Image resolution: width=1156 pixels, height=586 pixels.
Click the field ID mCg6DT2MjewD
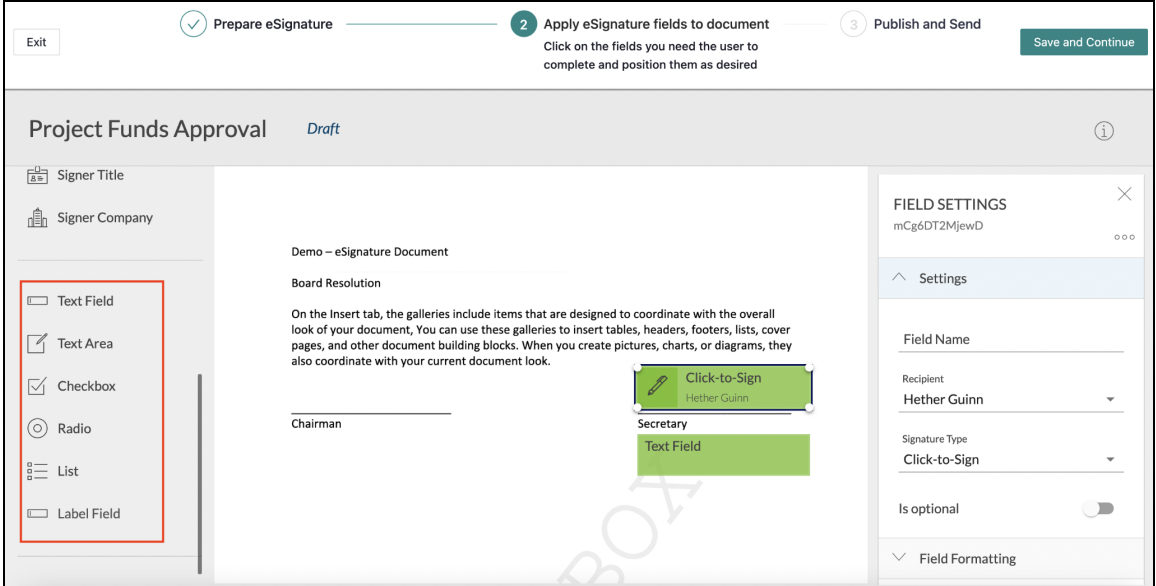click(x=938, y=226)
